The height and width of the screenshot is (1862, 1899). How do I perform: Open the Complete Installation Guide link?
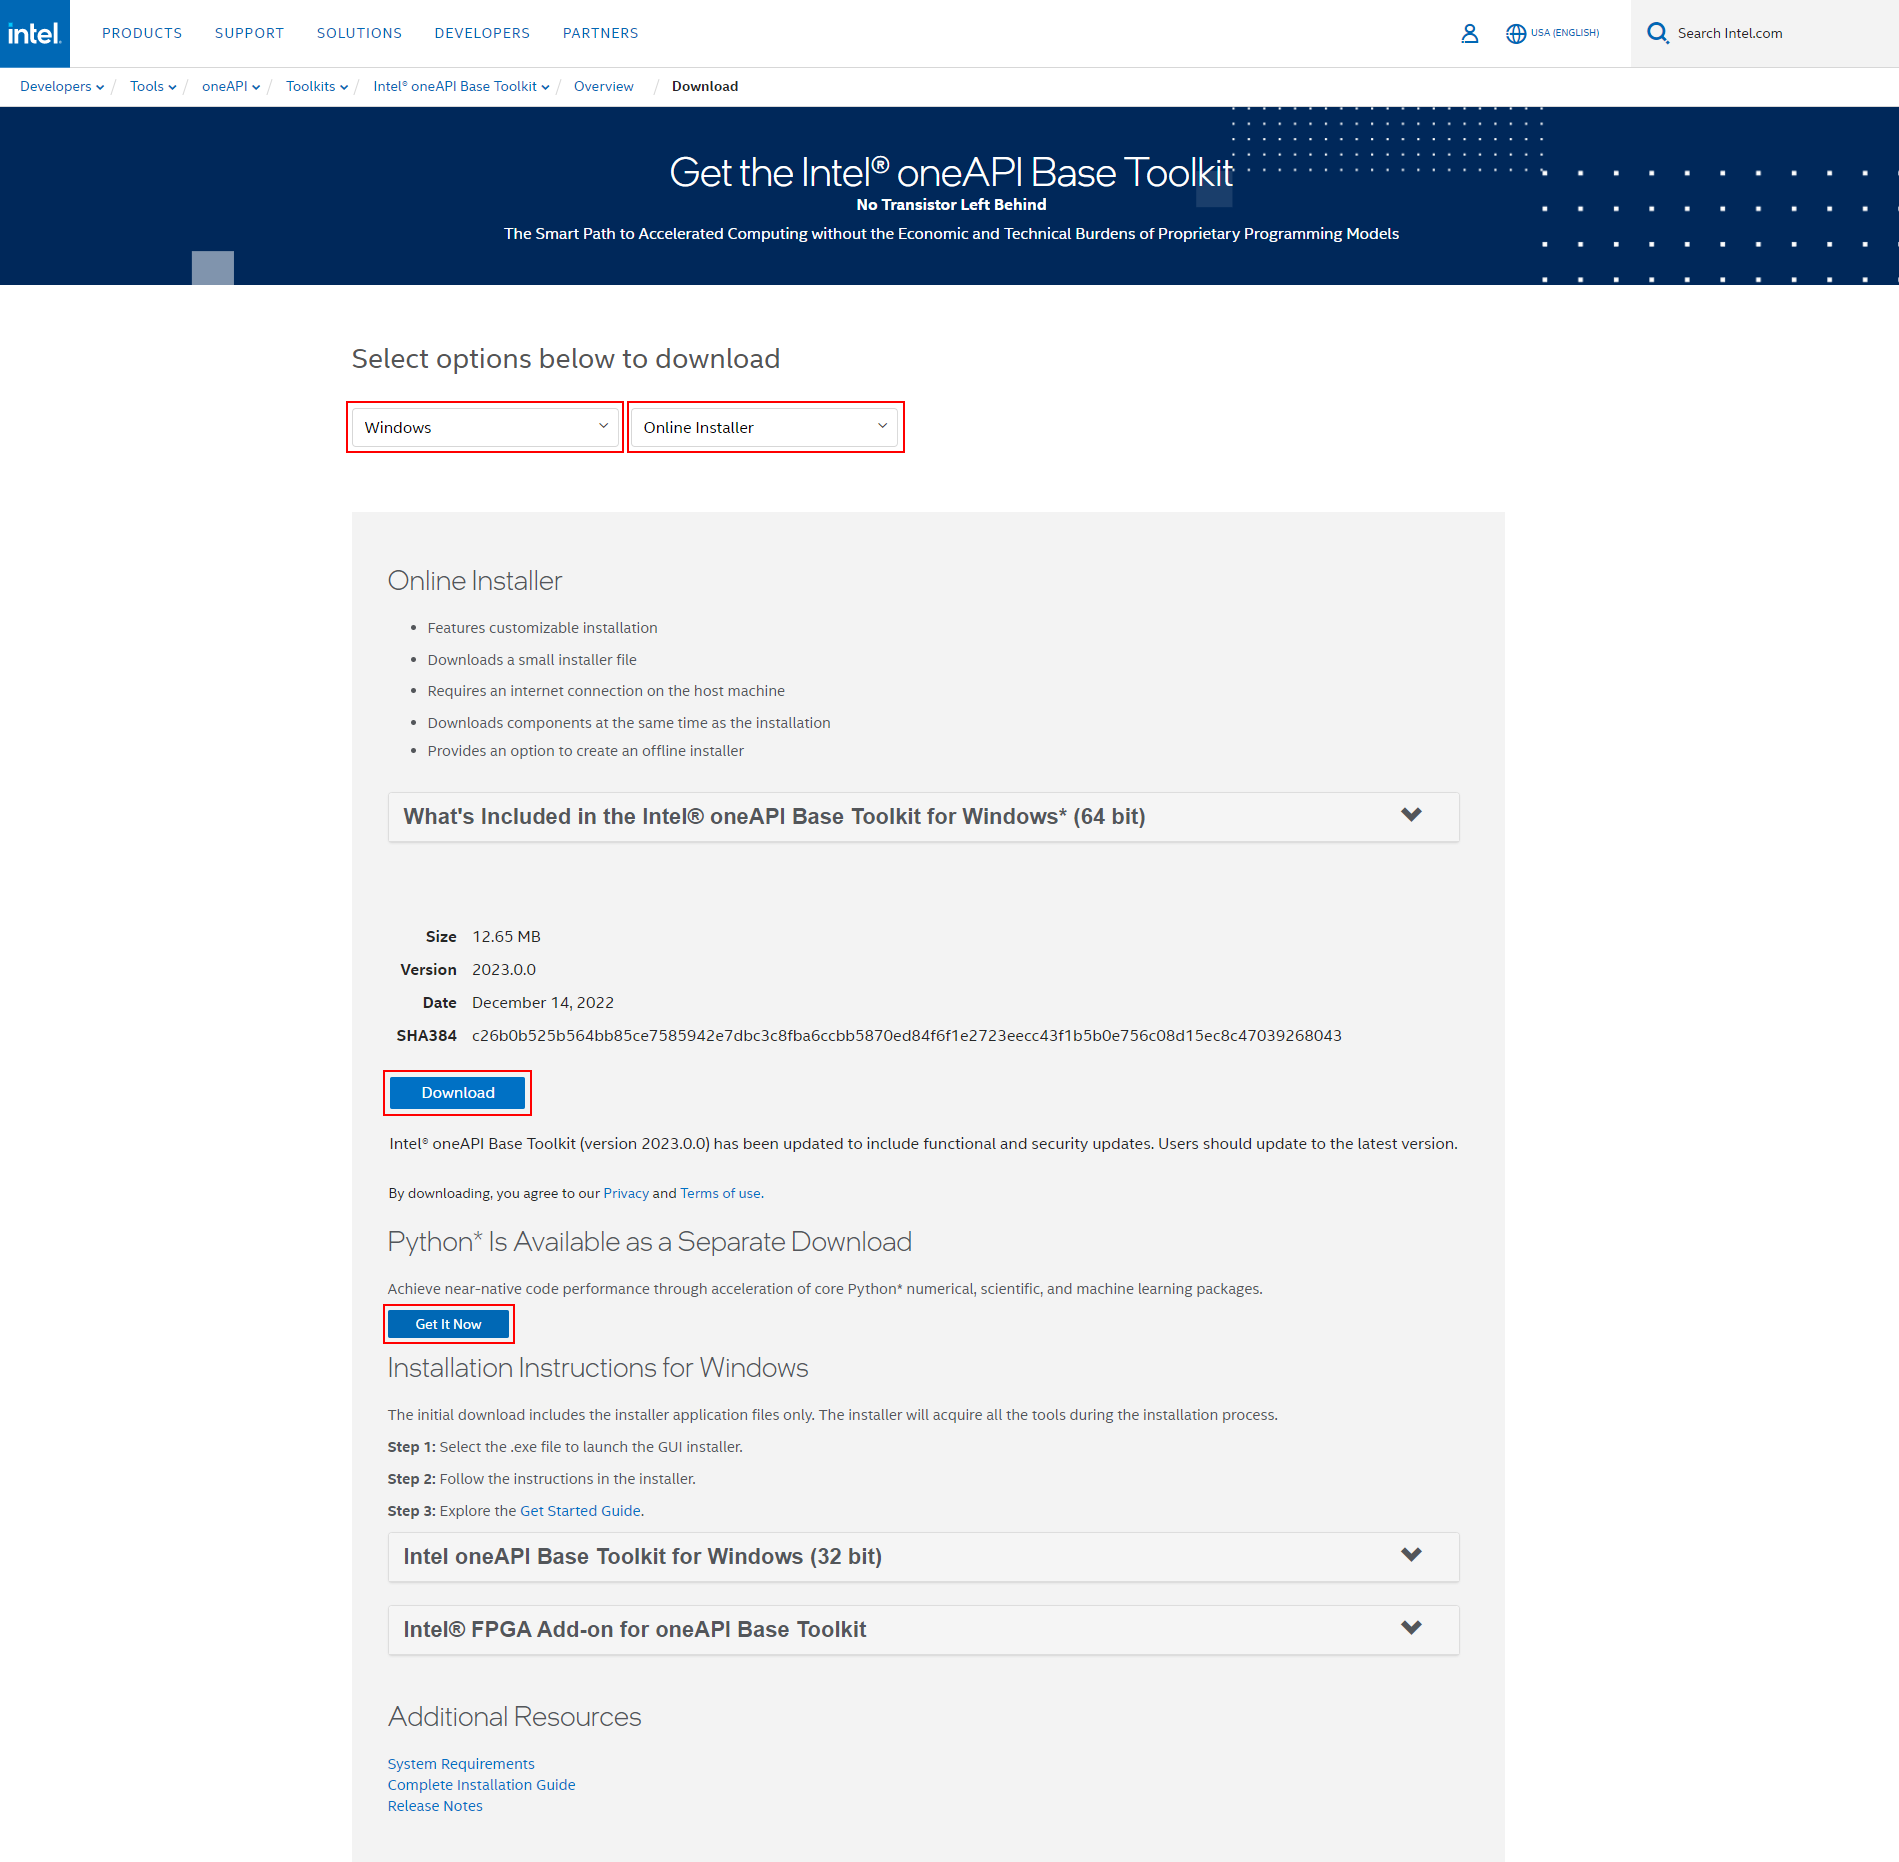coord(481,1785)
